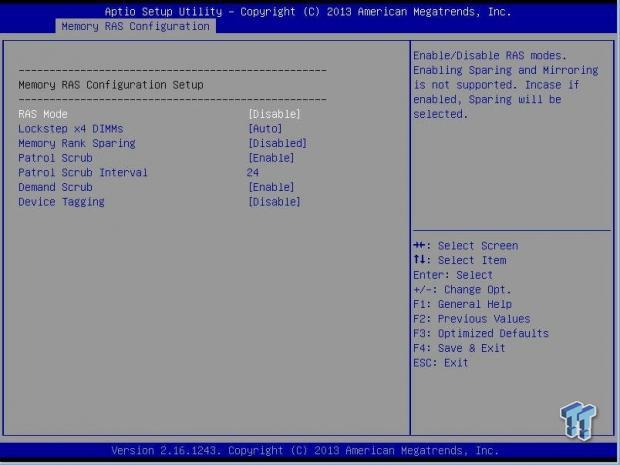Open Device Tagging [Disable] option
The height and width of the screenshot is (465, 620).
click(x=274, y=202)
